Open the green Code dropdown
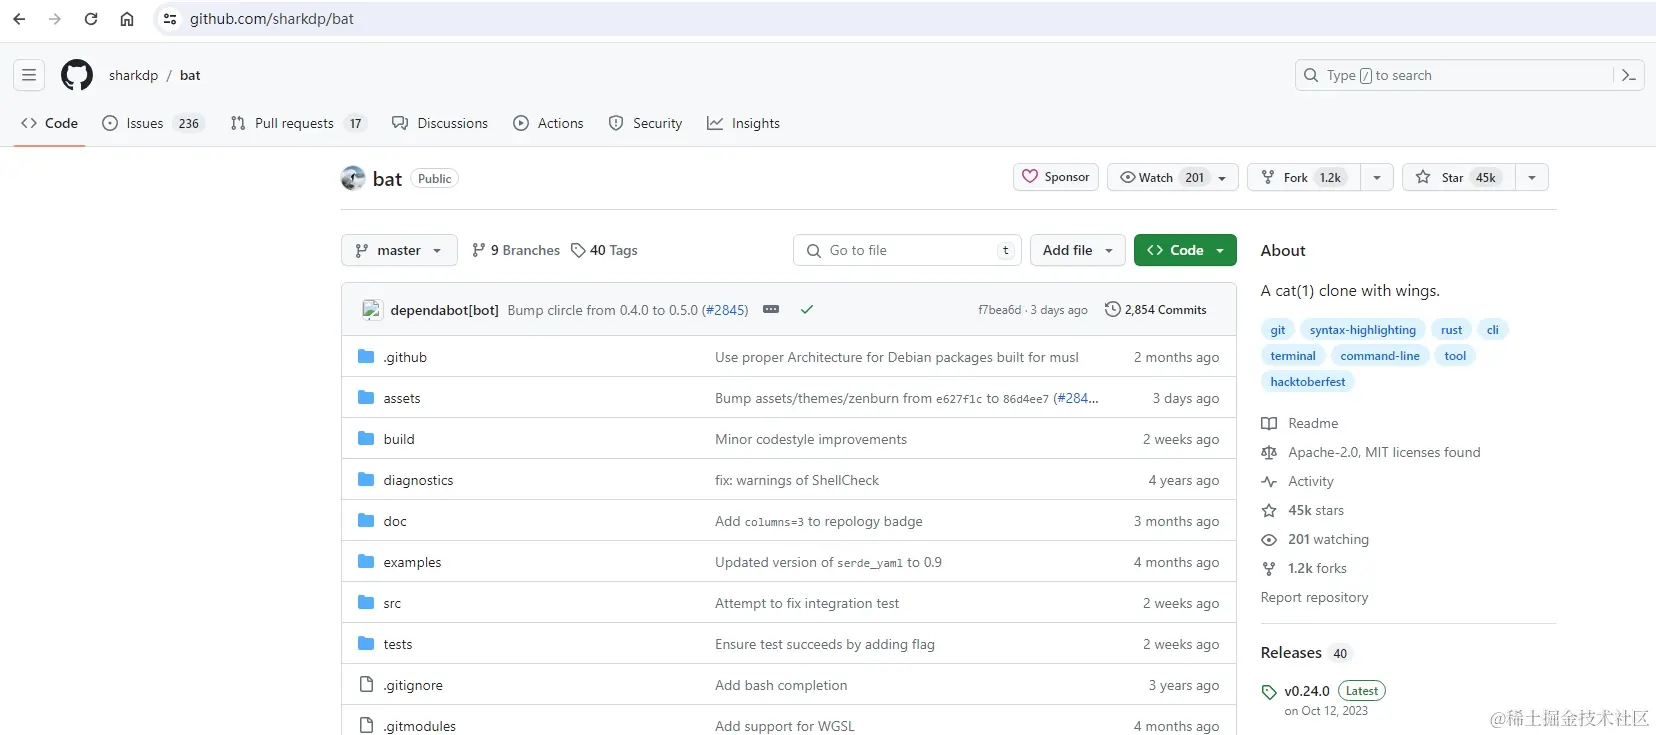 pyautogui.click(x=1185, y=250)
